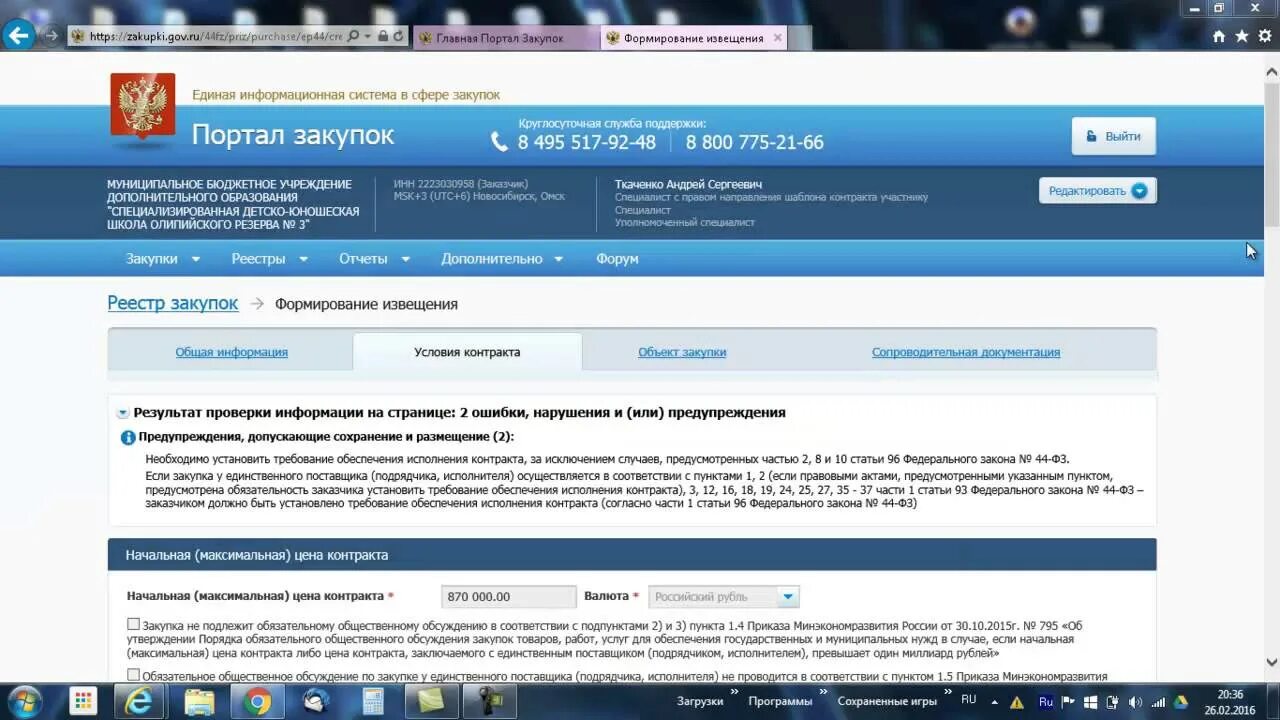The height and width of the screenshot is (720, 1280).
Task: Click the volume speaker tray icon
Action: (x=1135, y=702)
